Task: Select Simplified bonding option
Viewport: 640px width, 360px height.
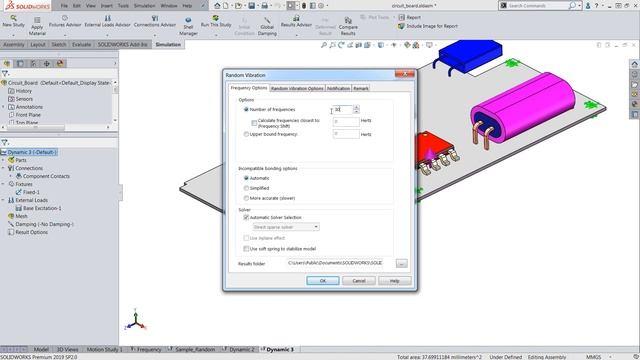Action: (246, 188)
